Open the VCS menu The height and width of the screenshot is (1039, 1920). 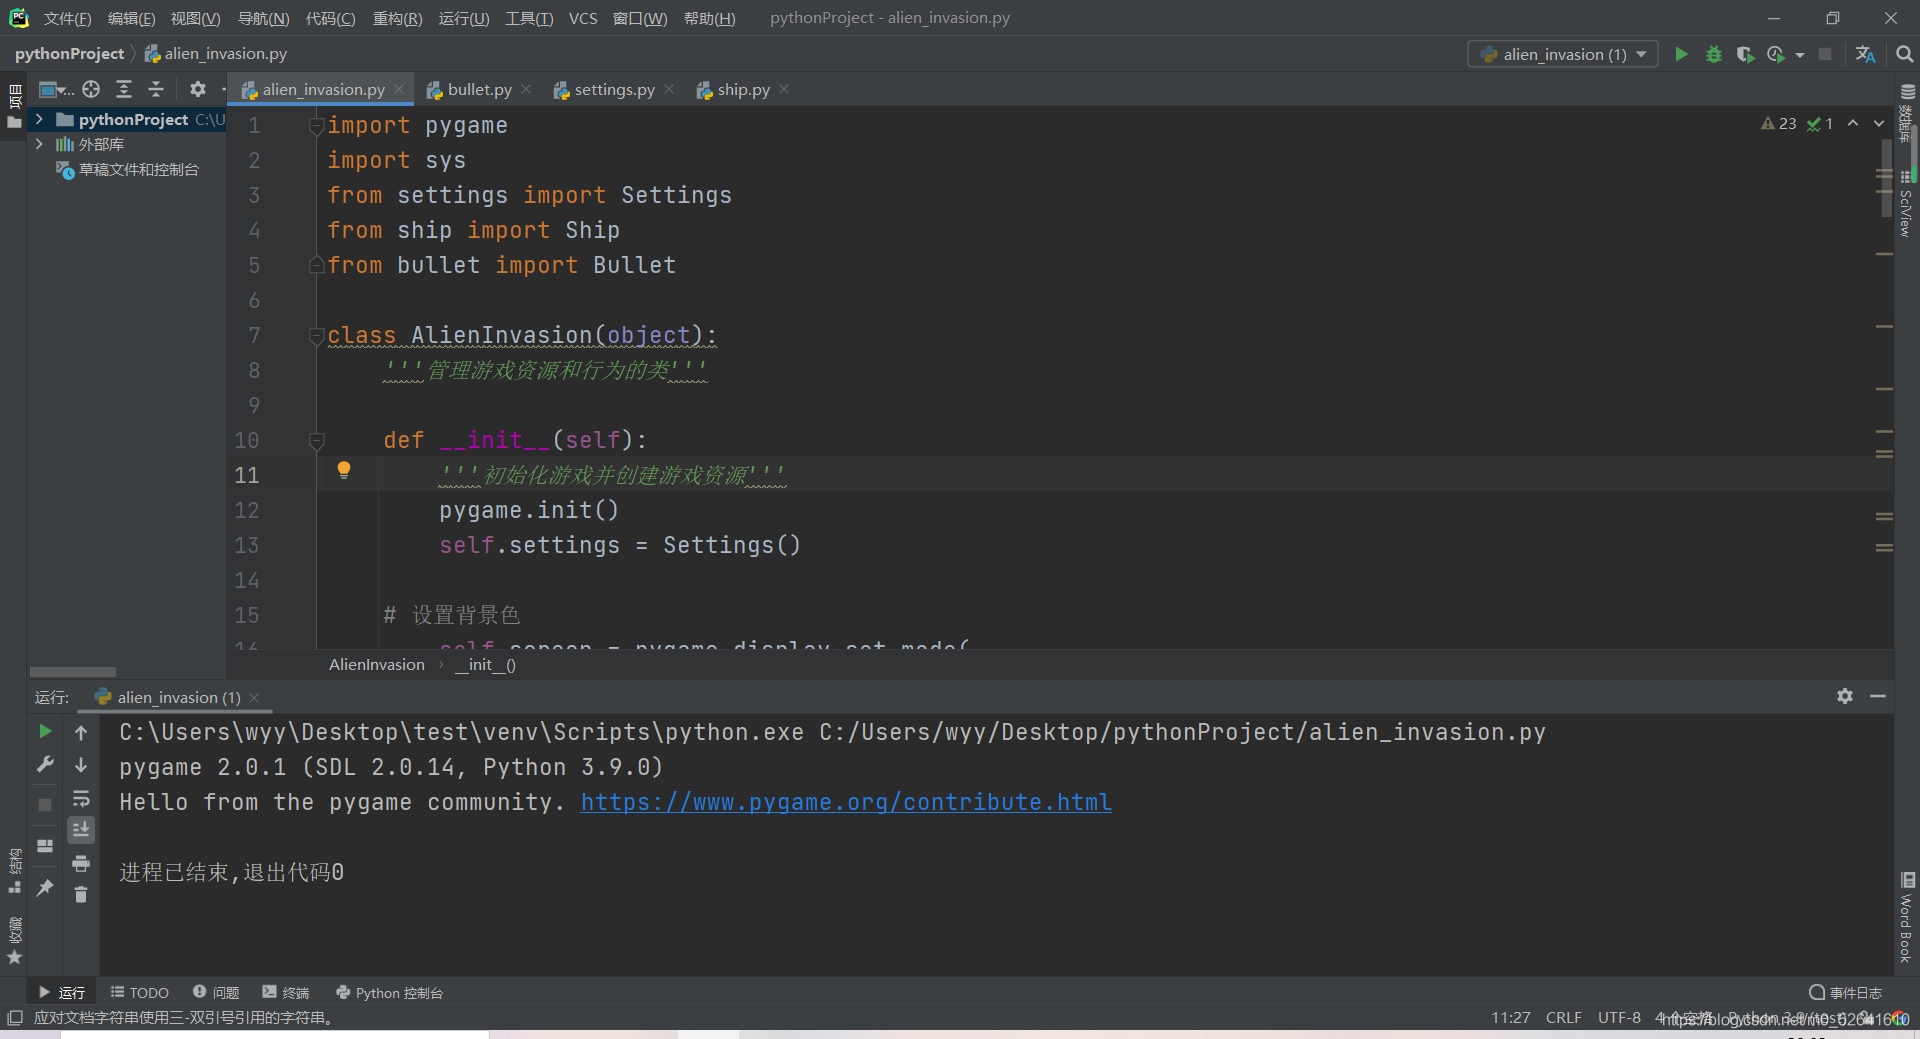click(x=583, y=18)
